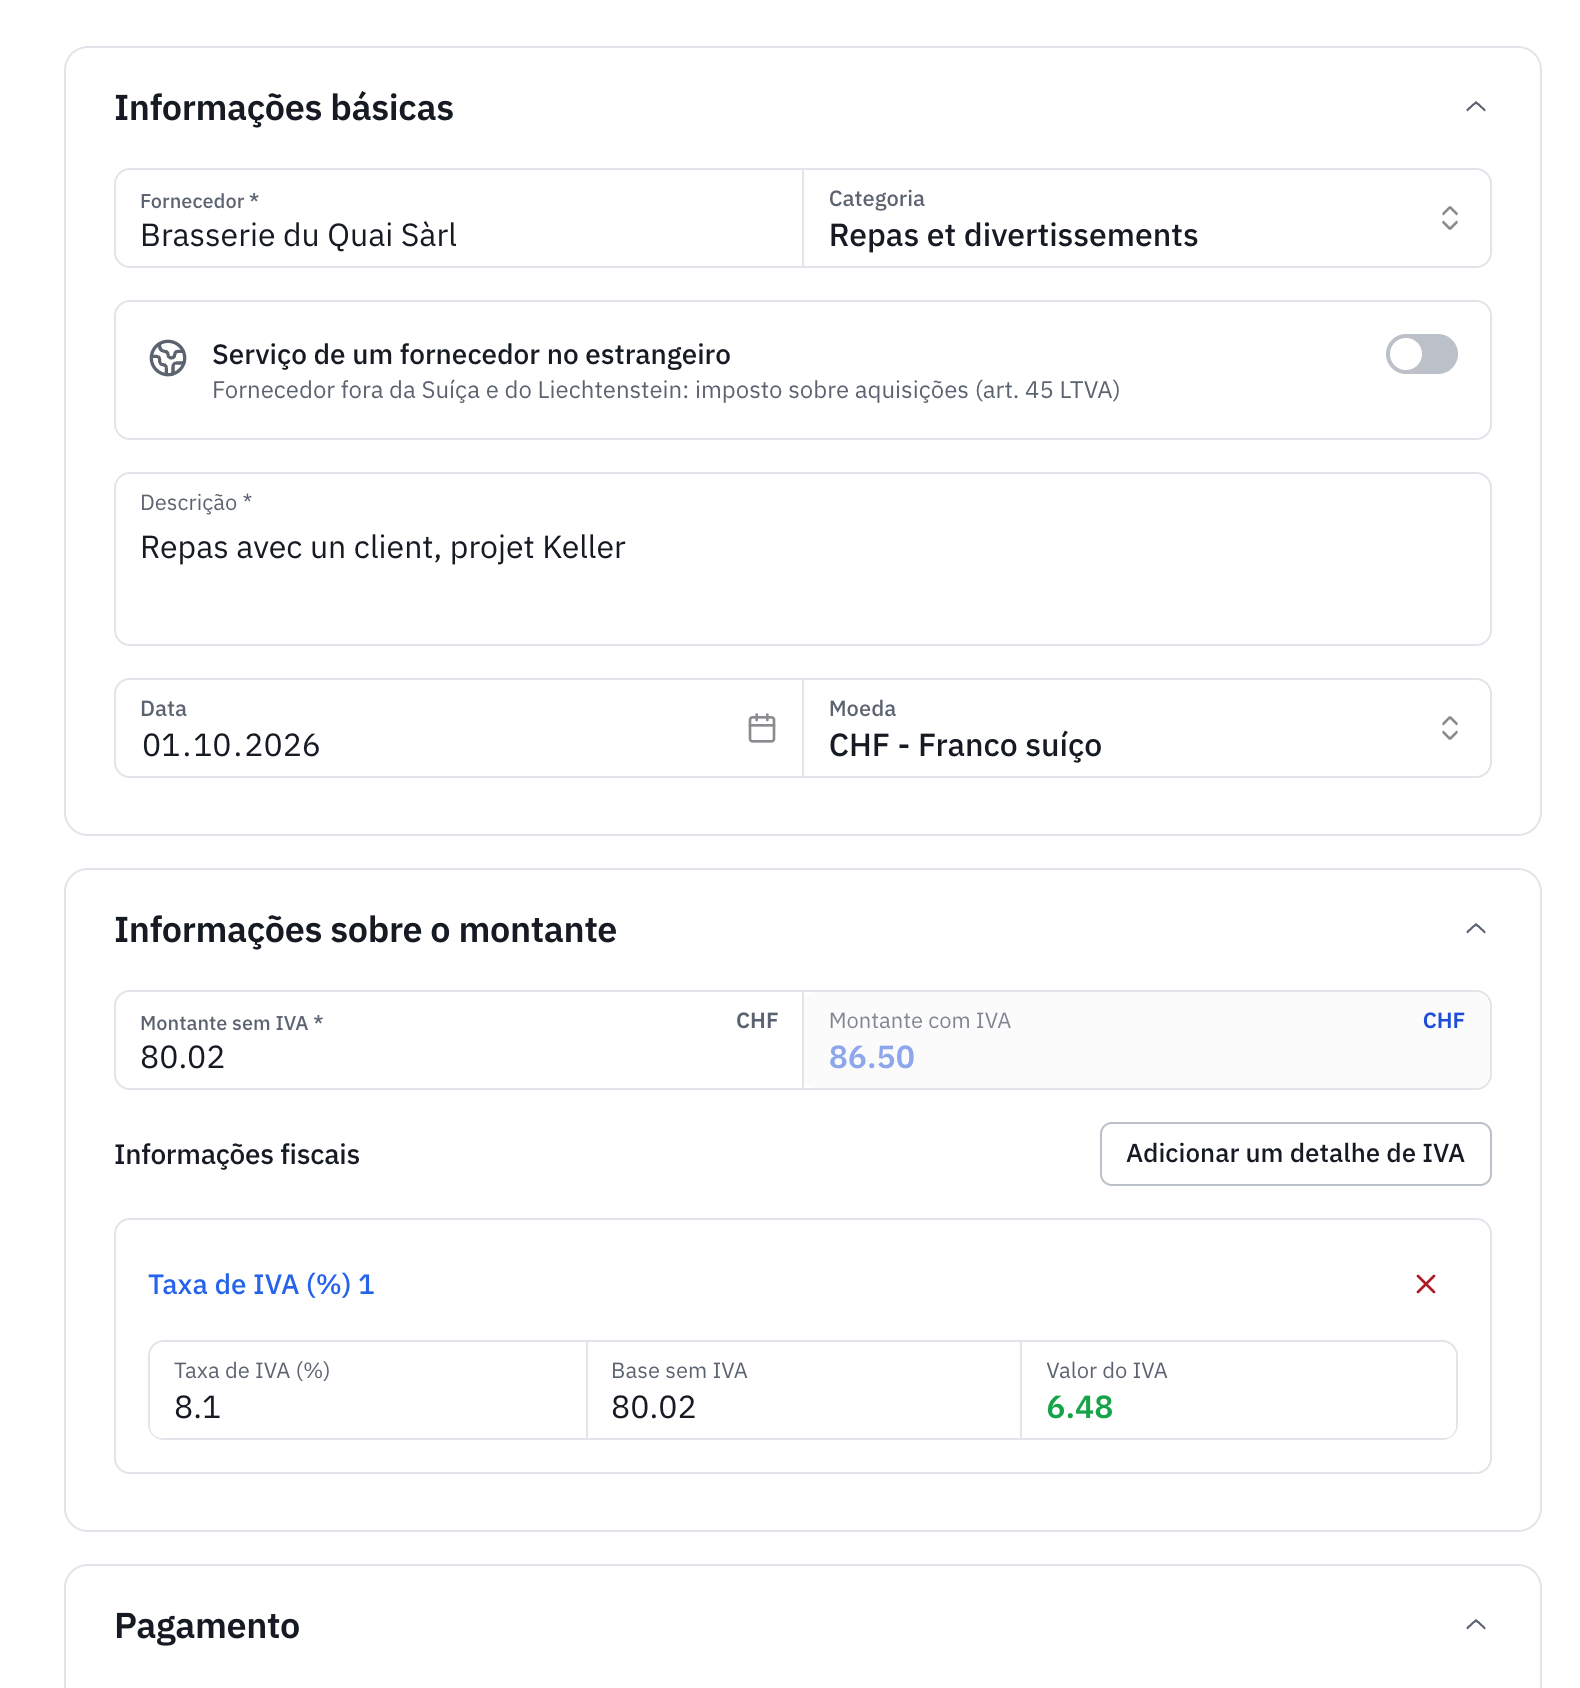Click the grey CHF label in Montante sem IVA
1580x1688 pixels.
[x=757, y=1020]
